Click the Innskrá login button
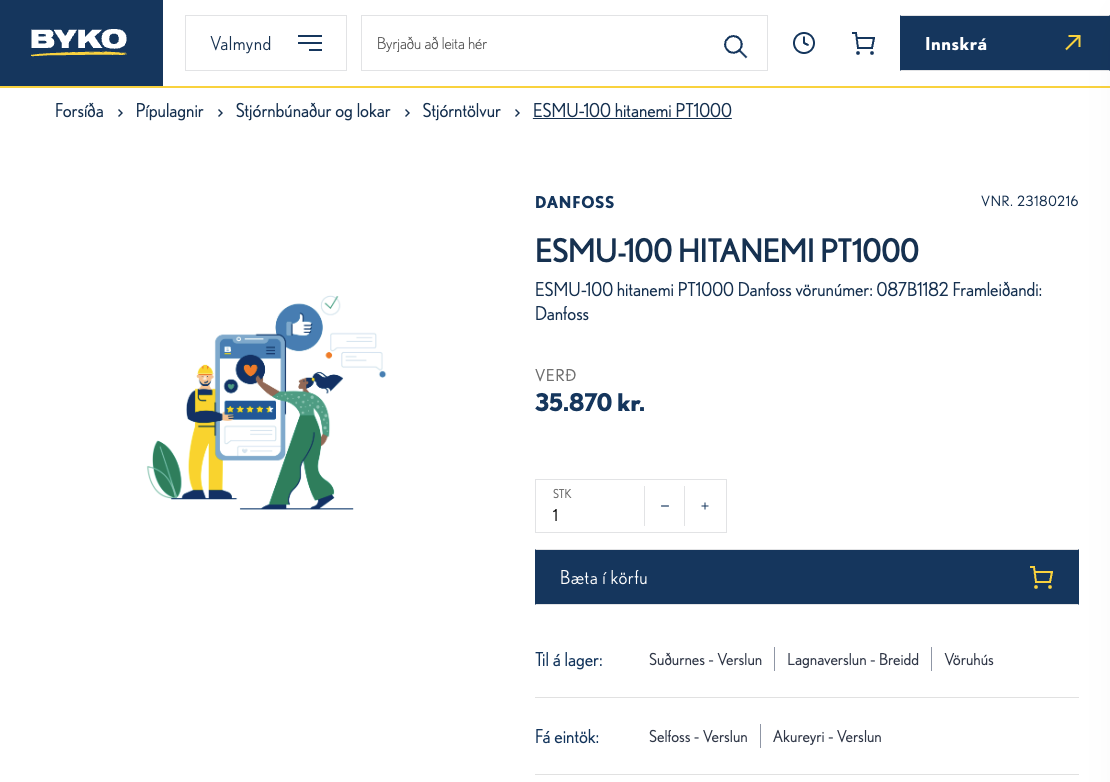This screenshot has width=1110, height=782. pyautogui.click(x=1005, y=43)
